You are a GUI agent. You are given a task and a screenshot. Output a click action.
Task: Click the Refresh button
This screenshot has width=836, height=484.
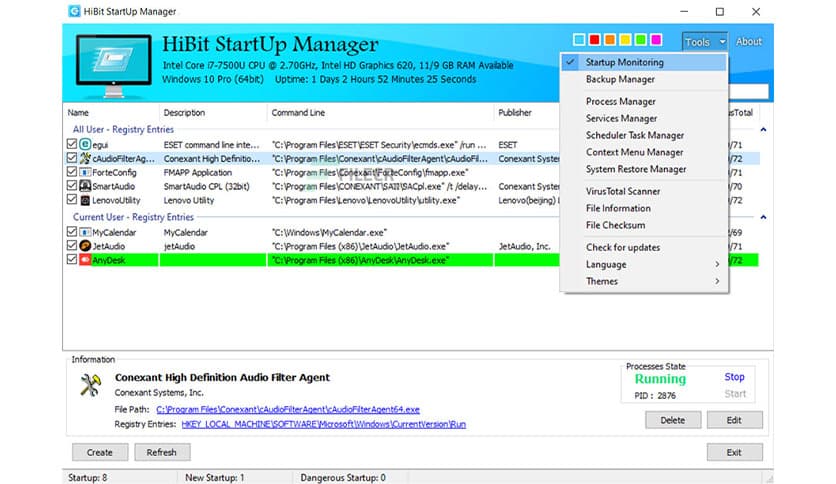(x=162, y=452)
